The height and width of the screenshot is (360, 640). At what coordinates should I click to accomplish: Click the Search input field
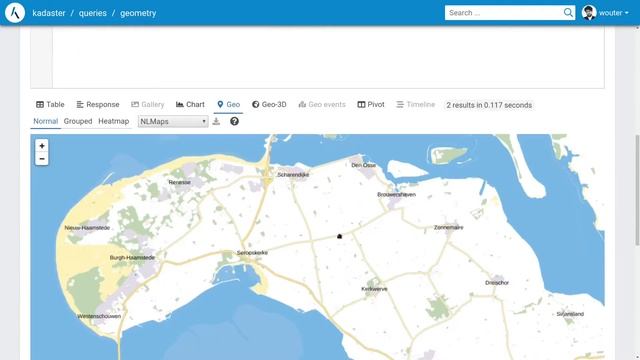coord(504,13)
